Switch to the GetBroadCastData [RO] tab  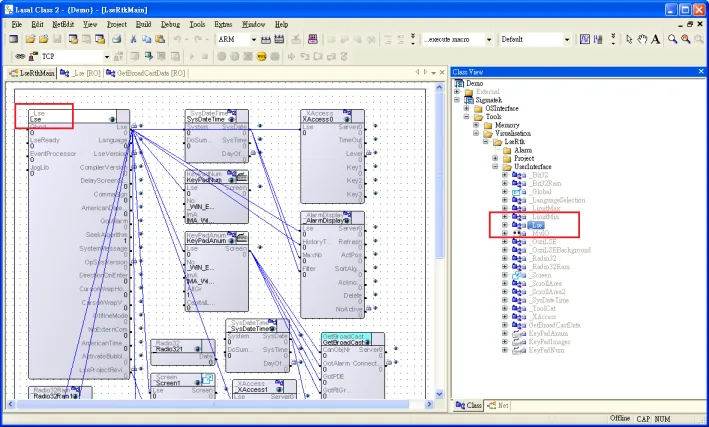click(x=146, y=73)
